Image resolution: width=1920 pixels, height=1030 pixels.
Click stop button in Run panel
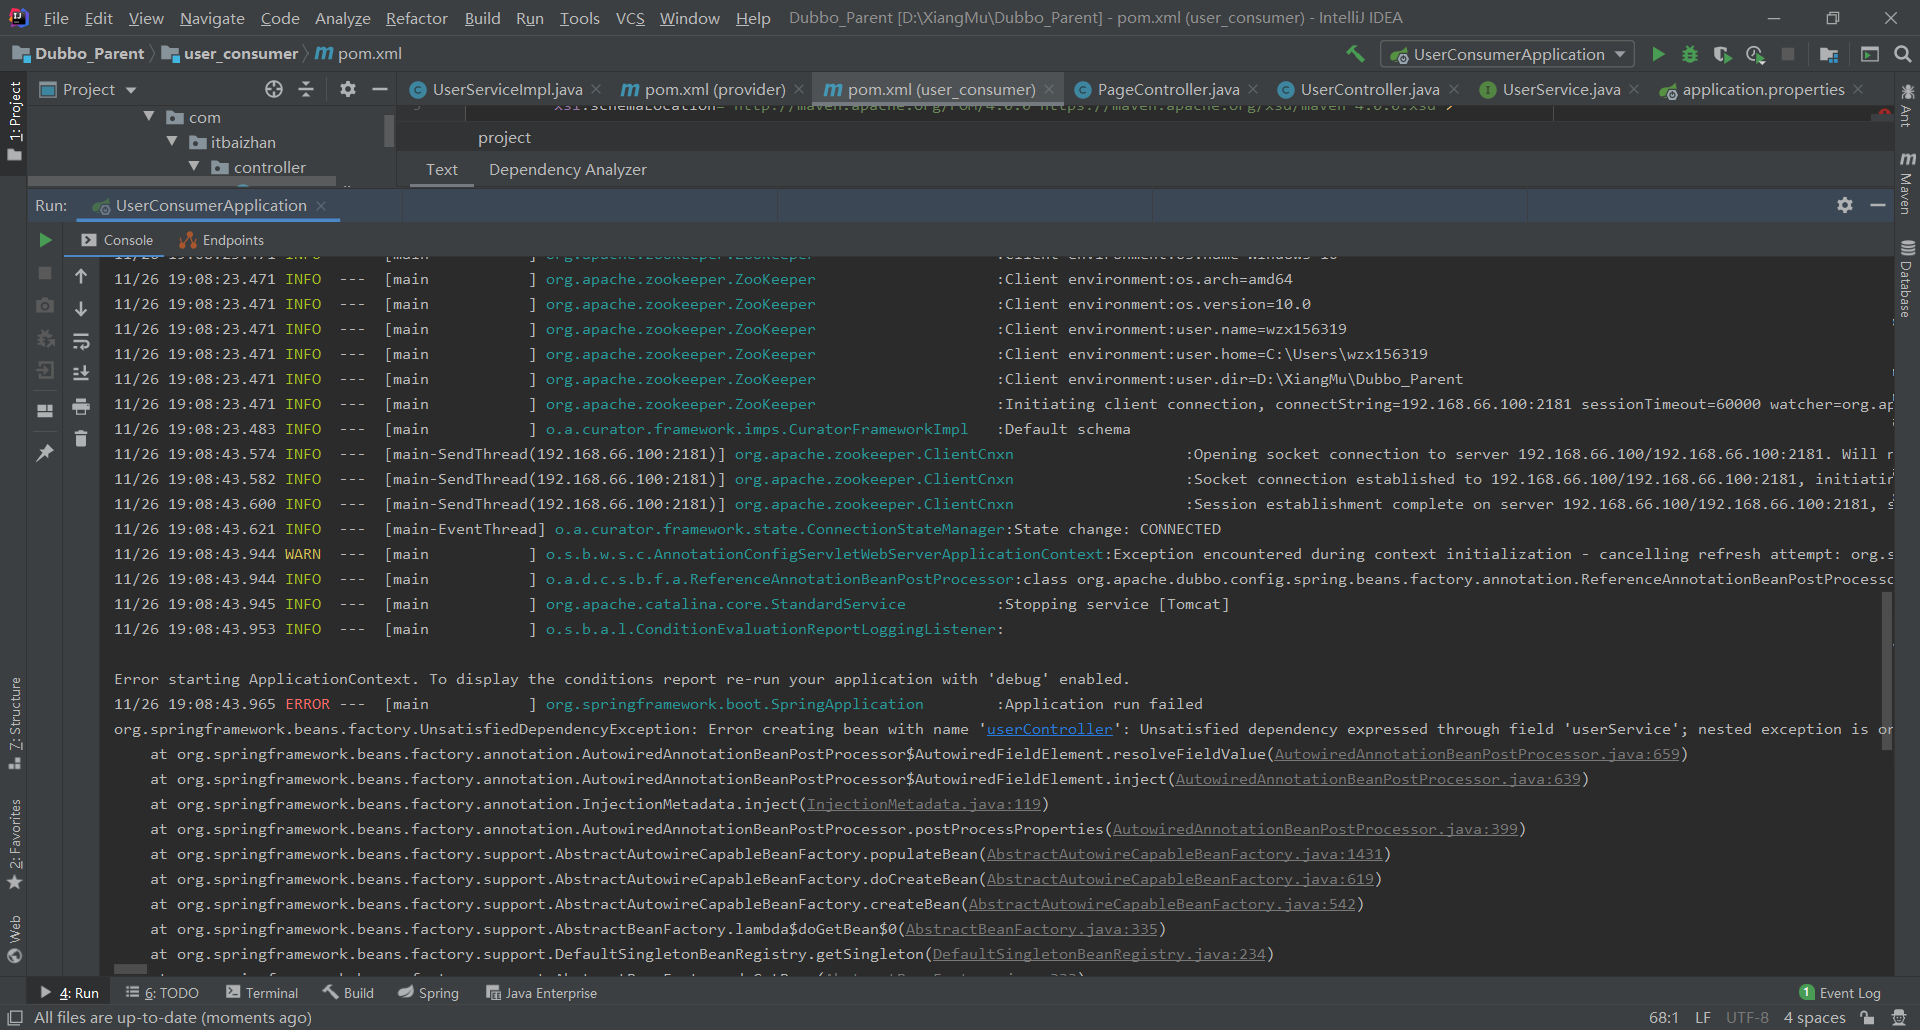[45, 273]
